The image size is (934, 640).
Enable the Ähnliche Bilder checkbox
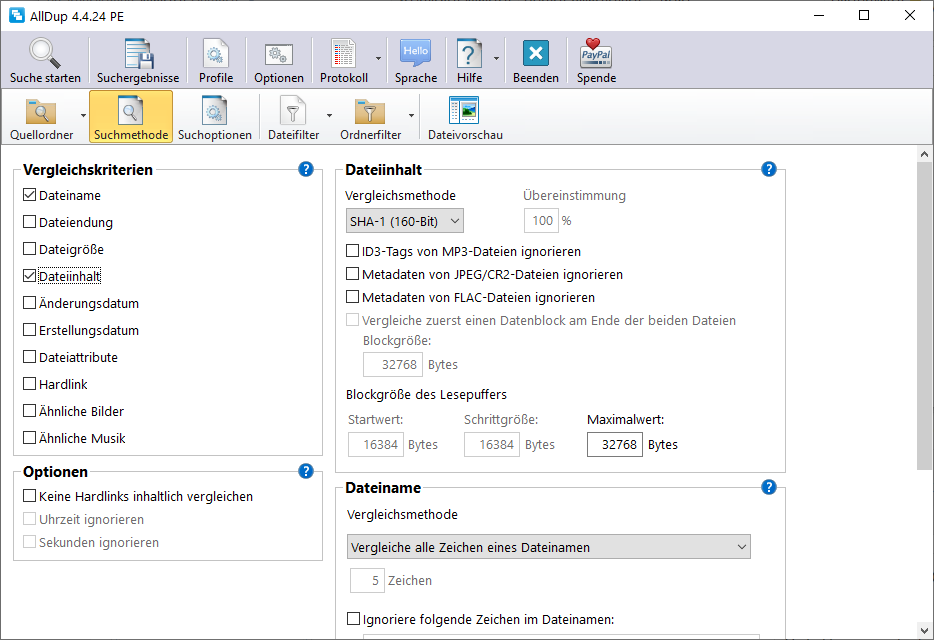(30, 412)
